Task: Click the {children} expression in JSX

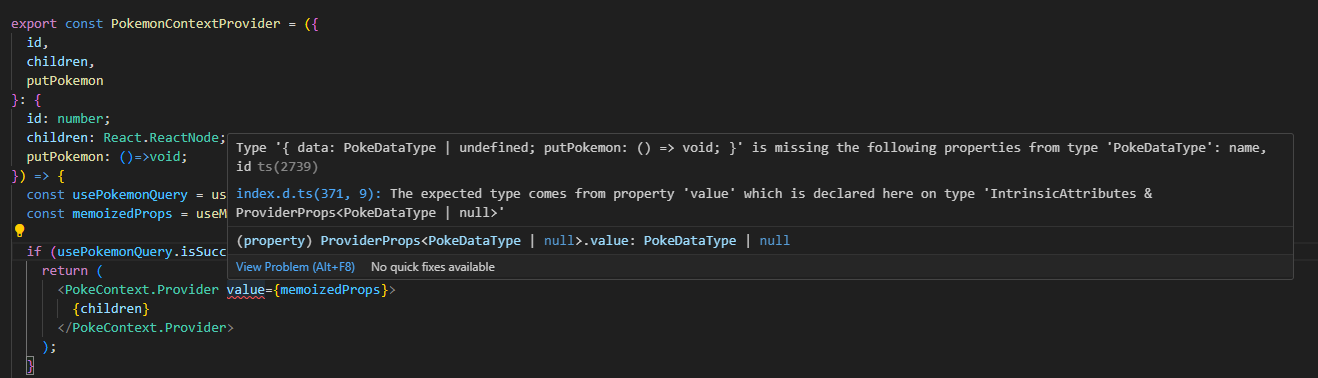Action: 111,308
